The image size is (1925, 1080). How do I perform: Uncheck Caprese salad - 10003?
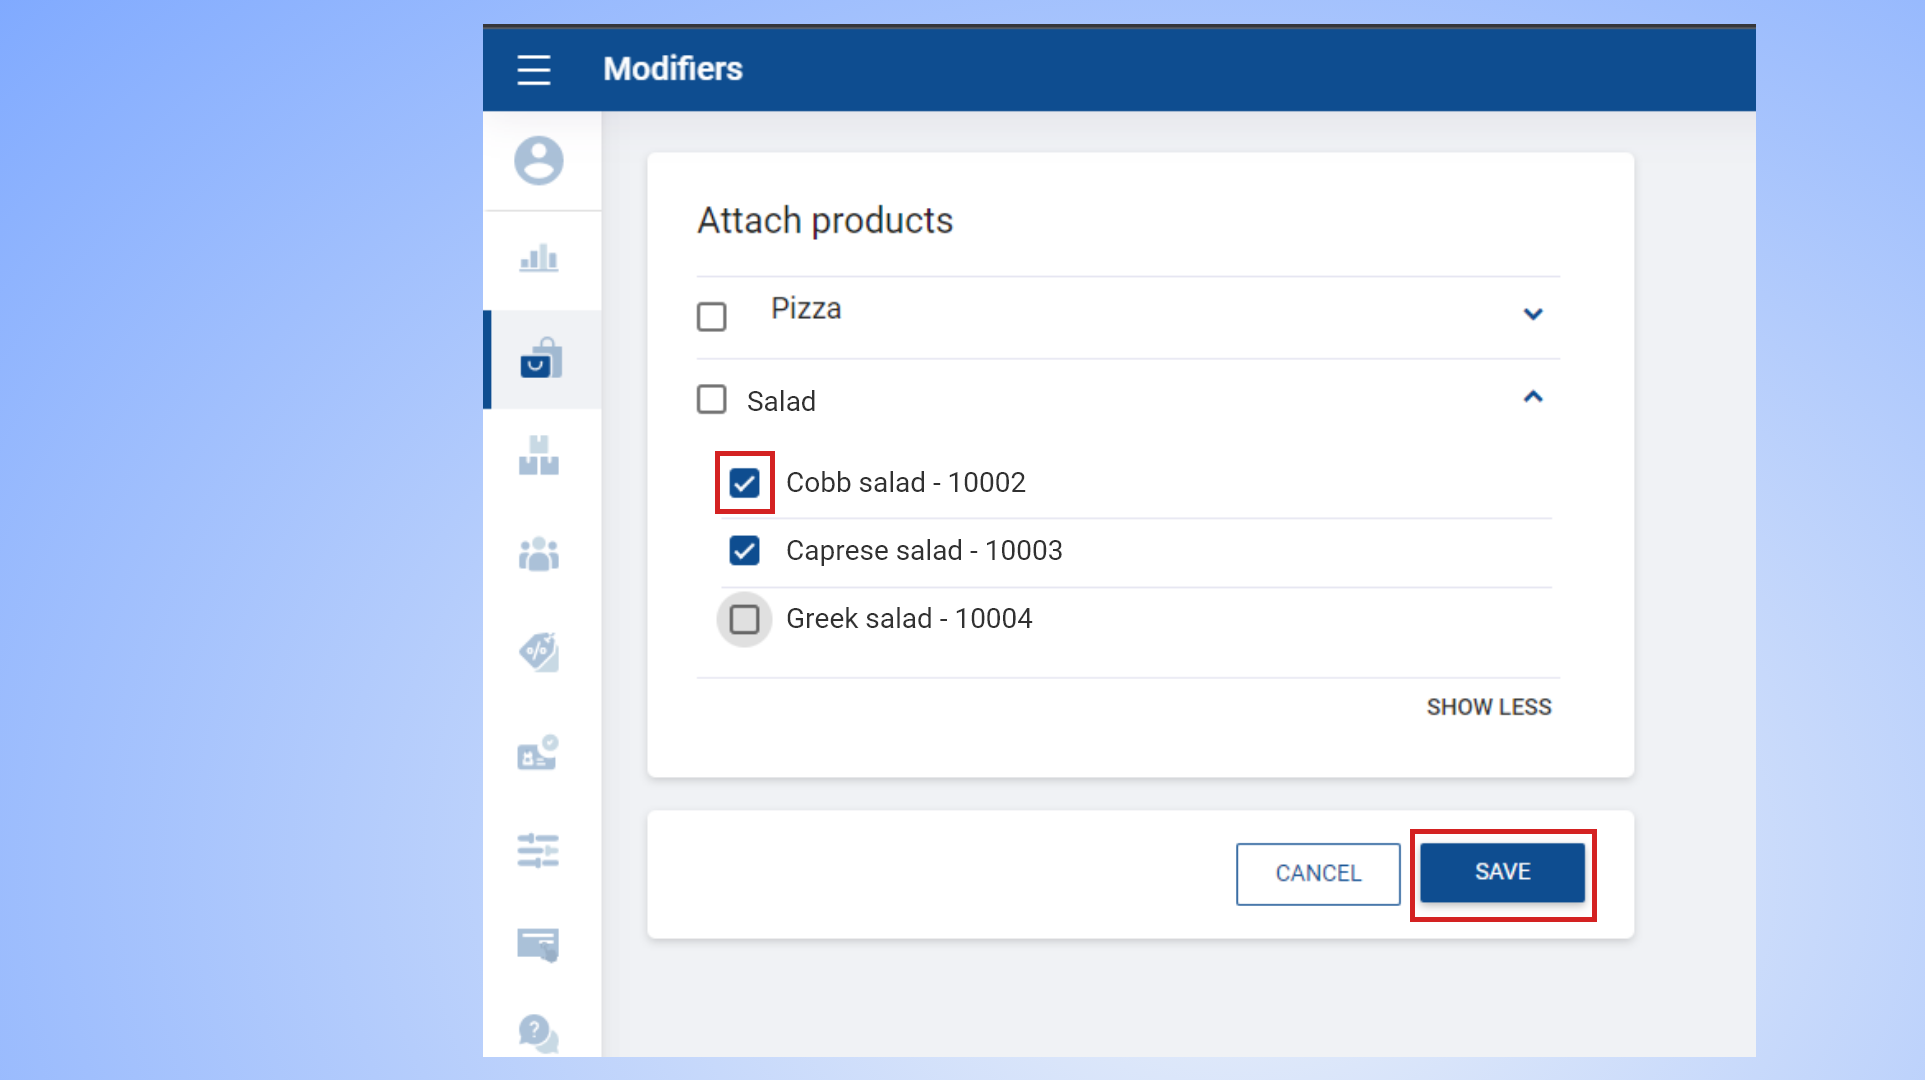(745, 551)
